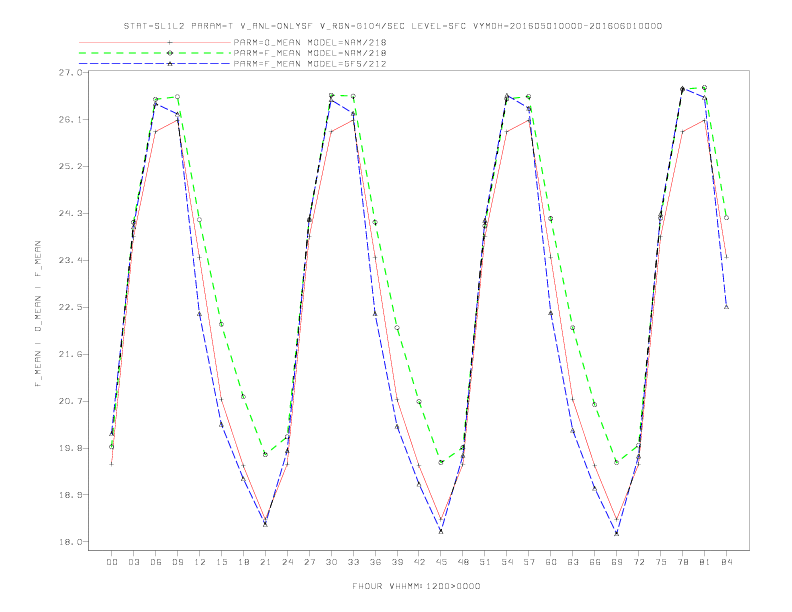Screen dimensions: 792x612
Task: Click y-axis tick label 27.0
Action: [70, 73]
